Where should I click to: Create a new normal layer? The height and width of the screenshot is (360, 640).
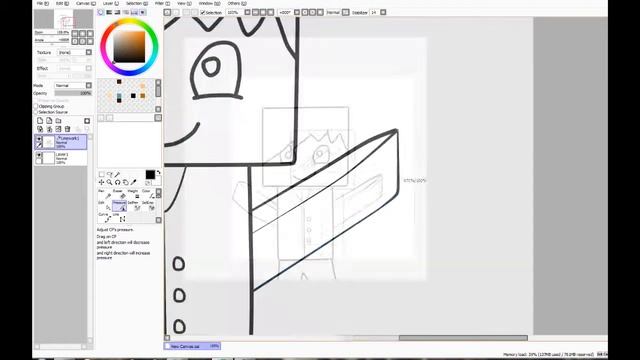click(x=40, y=121)
